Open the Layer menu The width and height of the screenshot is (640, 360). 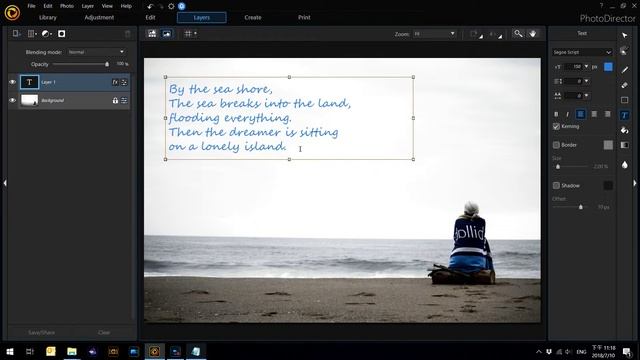pyautogui.click(x=88, y=6)
